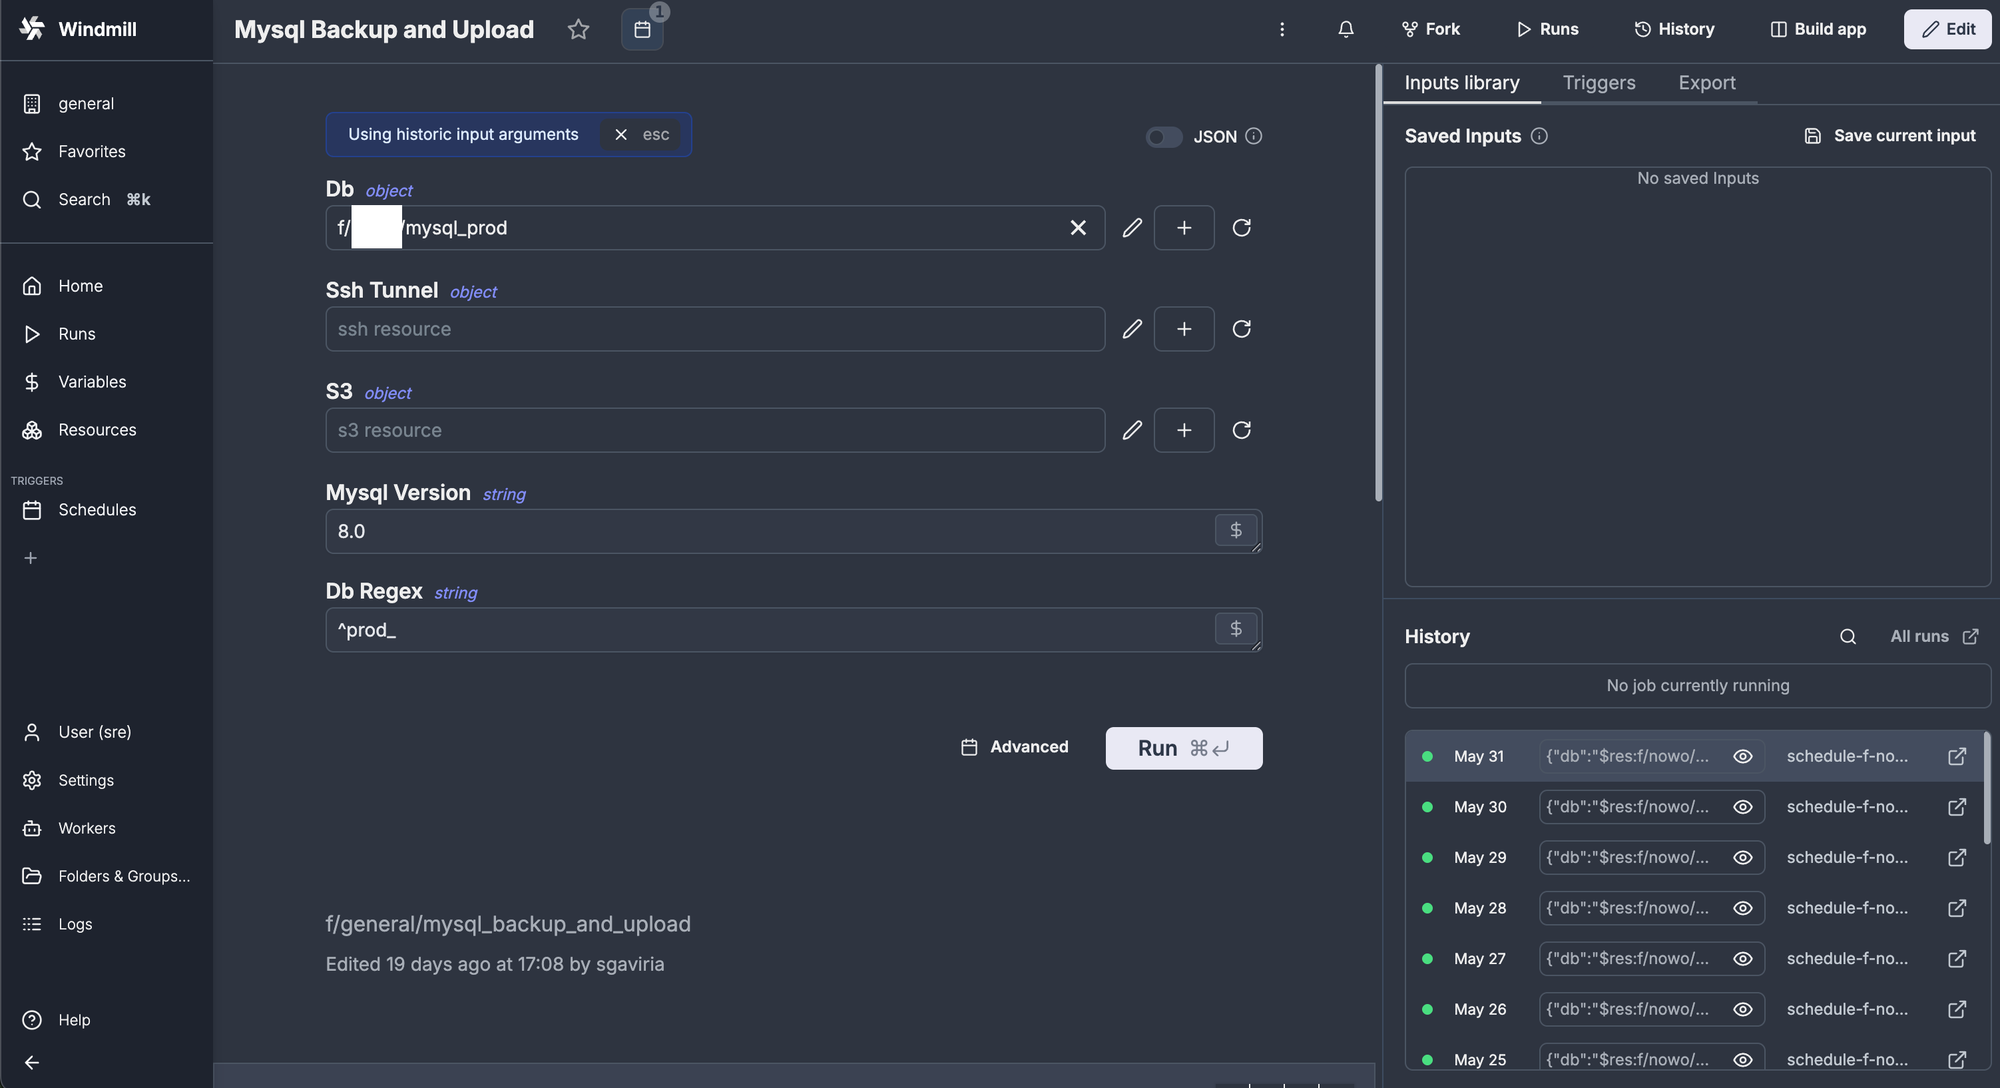Preview May 31 run inputs eye icon
Screen dimensions: 2000x1088
(x=1743, y=756)
